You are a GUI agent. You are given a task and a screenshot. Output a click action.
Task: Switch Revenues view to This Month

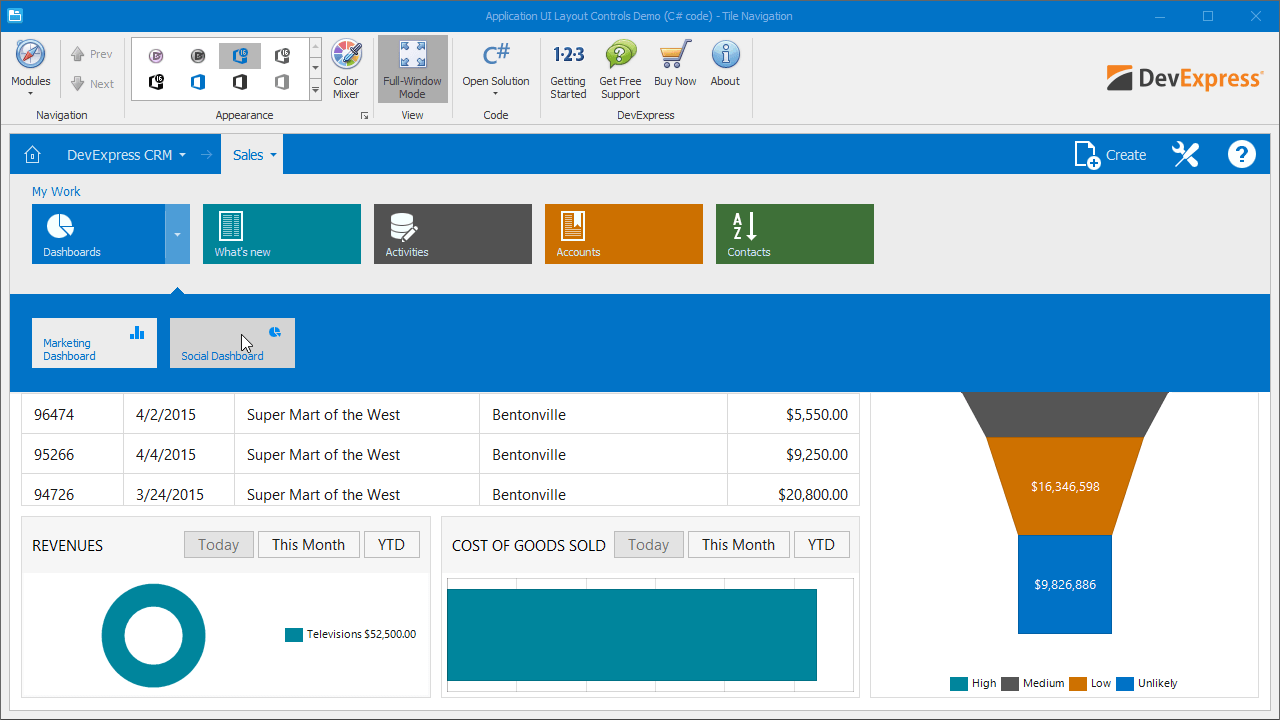(x=308, y=544)
